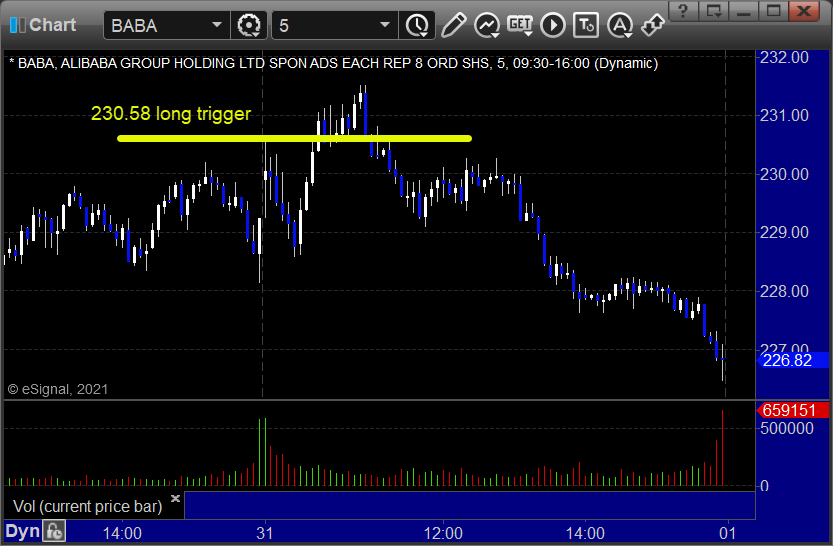Open symbol settings gear icon
Image resolution: width=833 pixels, height=546 pixels.
[249, 25]
